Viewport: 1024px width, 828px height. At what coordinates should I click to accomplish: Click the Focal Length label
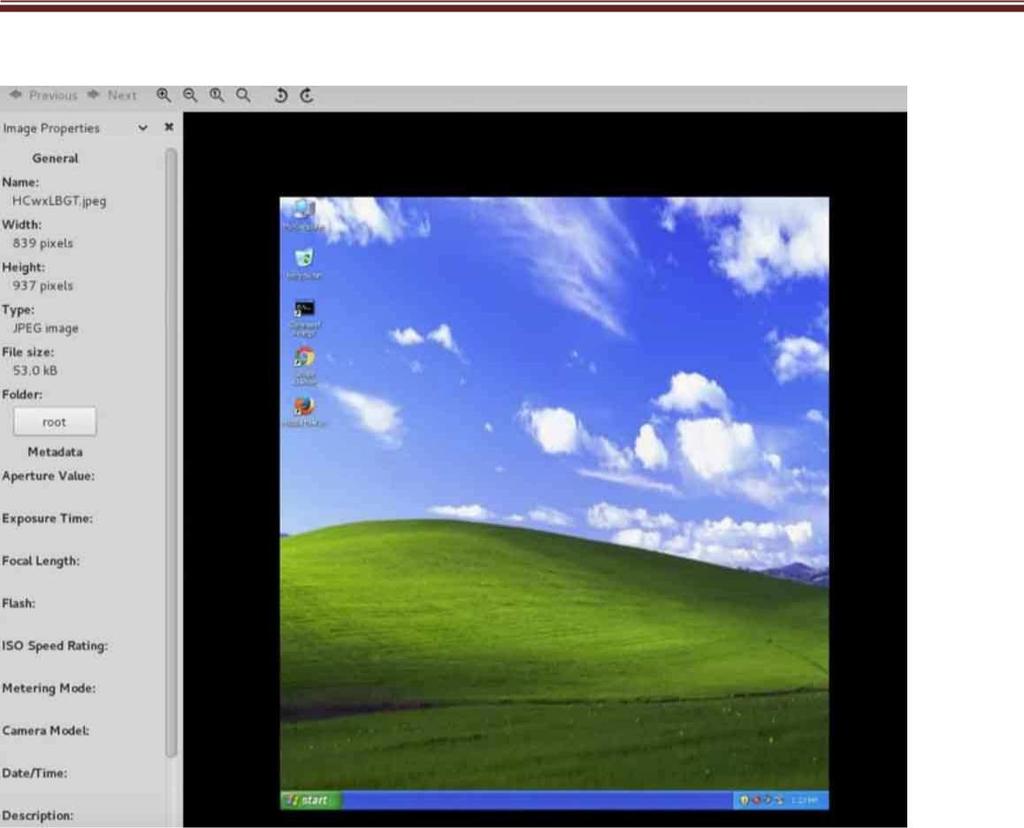[40, 561]
